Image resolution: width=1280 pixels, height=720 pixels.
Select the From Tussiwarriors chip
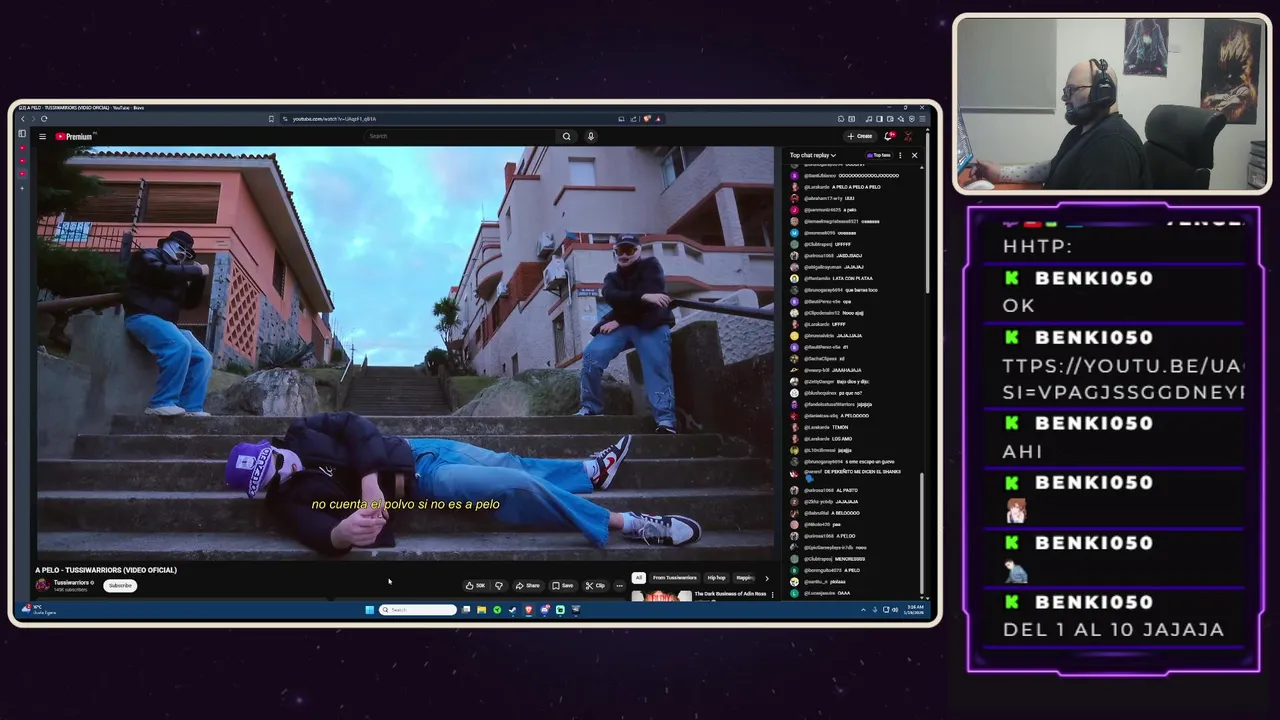[x=674, y=578]
